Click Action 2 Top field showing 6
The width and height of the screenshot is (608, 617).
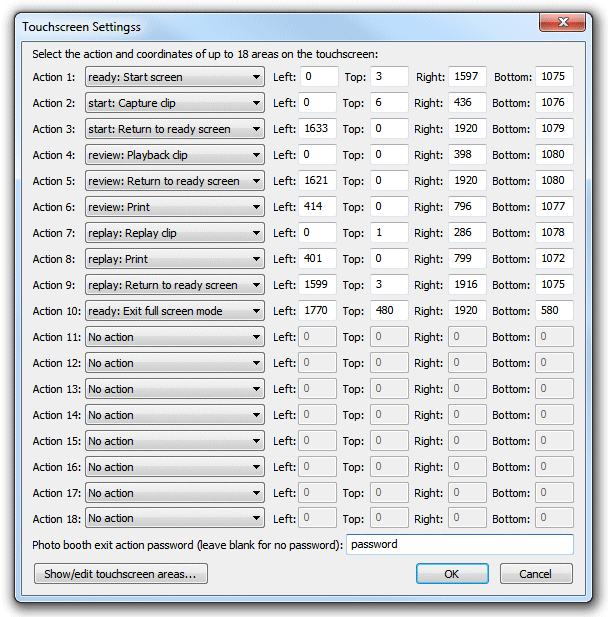(x=389, y=102)
